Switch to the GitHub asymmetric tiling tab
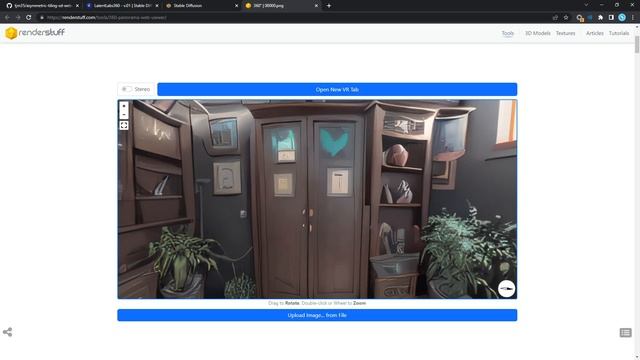Image resolution: width=640 pixels, height=360 pixels. click(x=42, y=6)
